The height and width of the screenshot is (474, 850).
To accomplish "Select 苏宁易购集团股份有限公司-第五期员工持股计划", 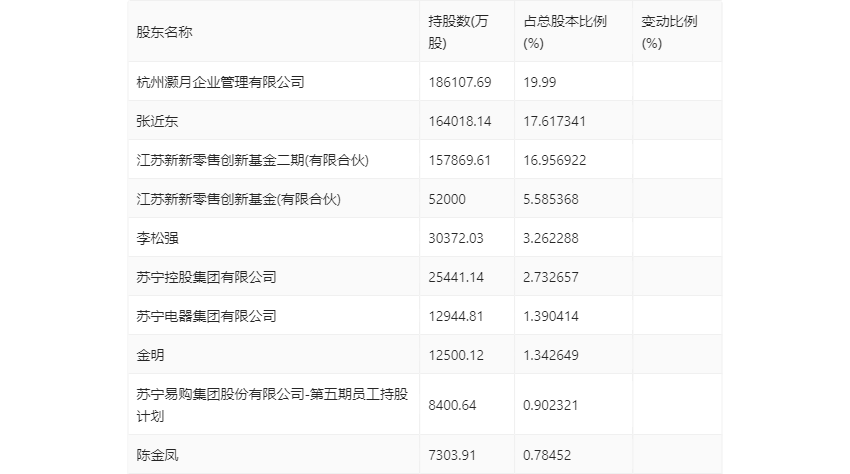I will tap(272, 405).
